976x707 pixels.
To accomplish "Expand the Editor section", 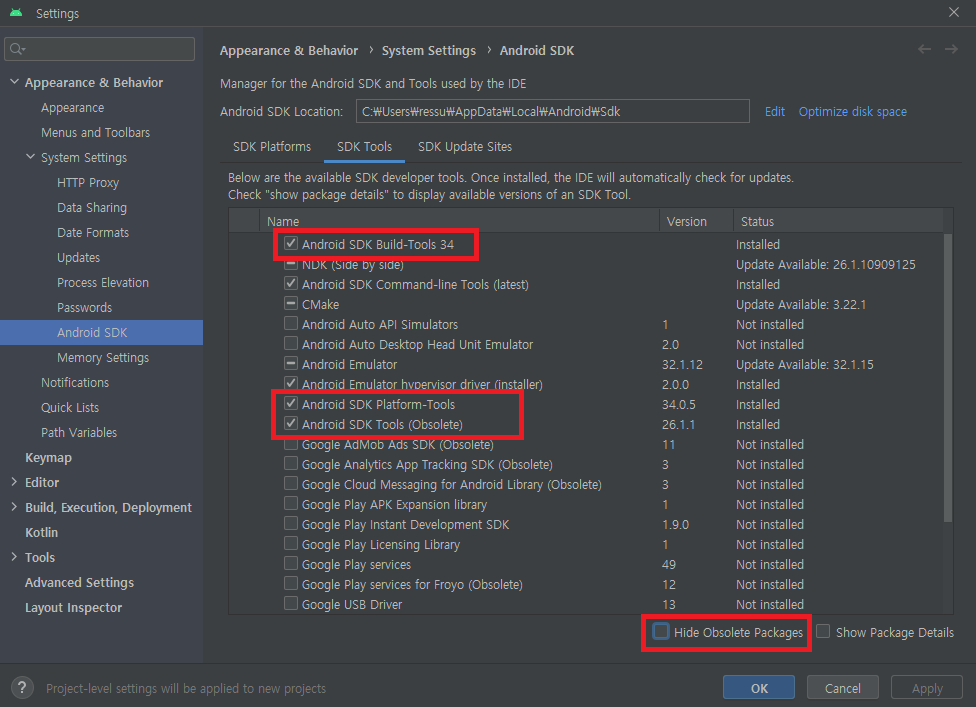I will tap(14, 482).
